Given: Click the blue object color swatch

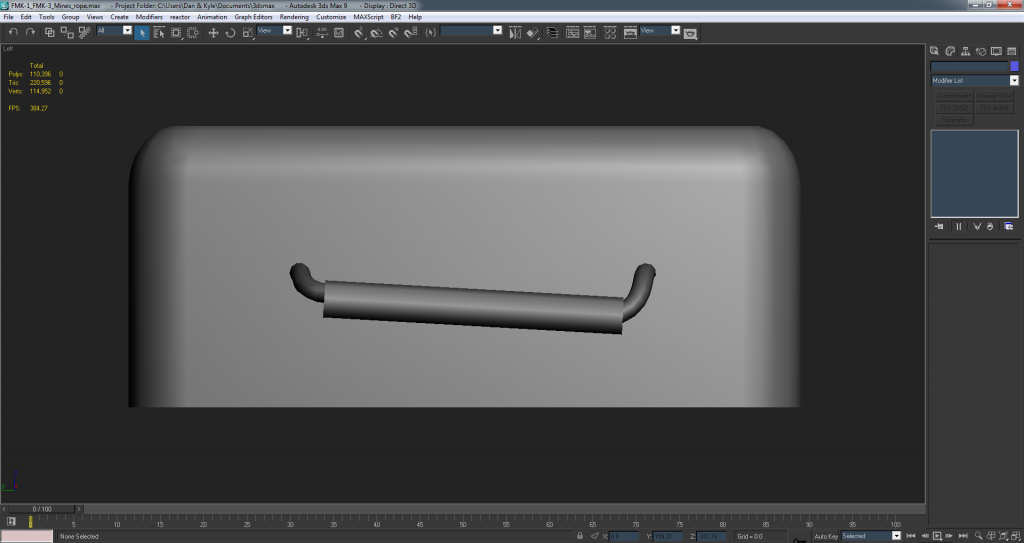Looking at the screenshot, I should tap(1014, 67).
